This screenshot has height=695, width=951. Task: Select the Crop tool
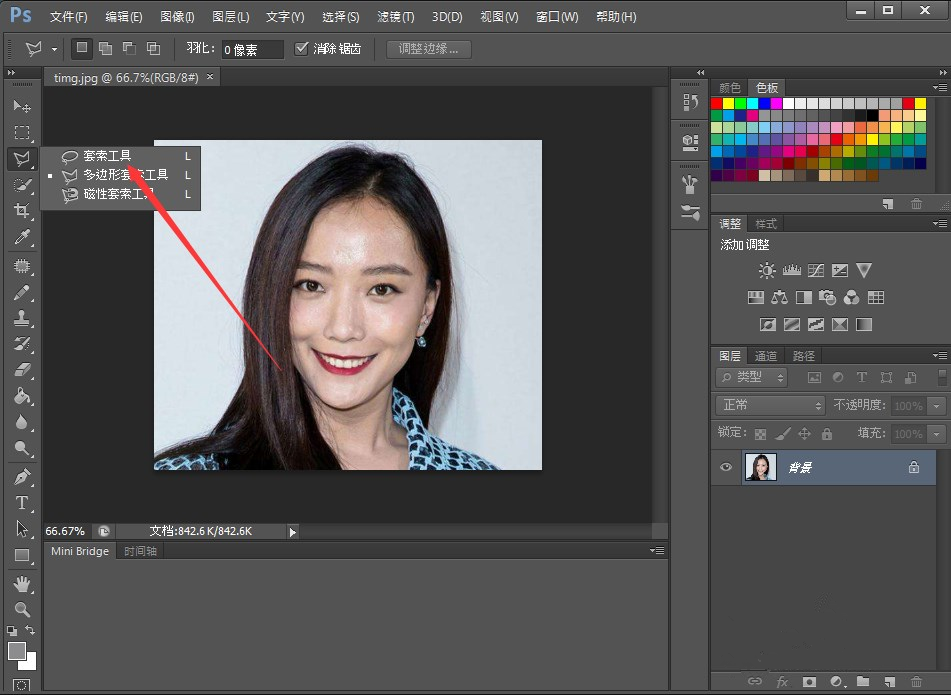pyautogui.click(x=21, y=211)
